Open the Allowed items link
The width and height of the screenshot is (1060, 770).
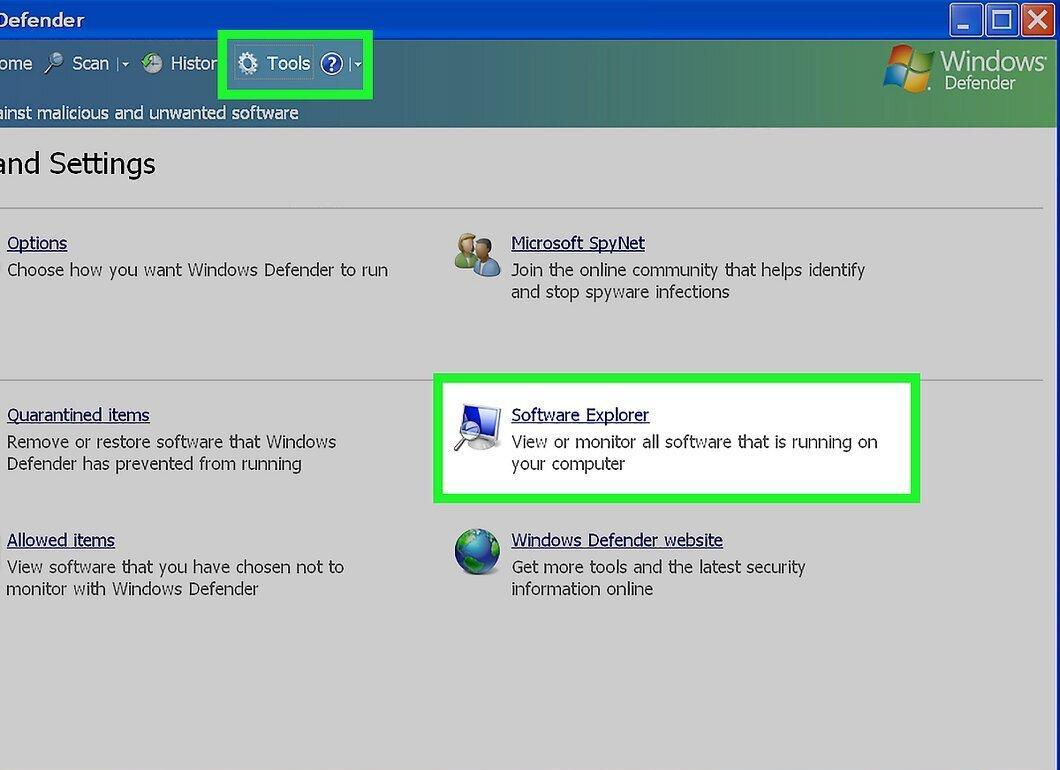(x=61, y=540)
